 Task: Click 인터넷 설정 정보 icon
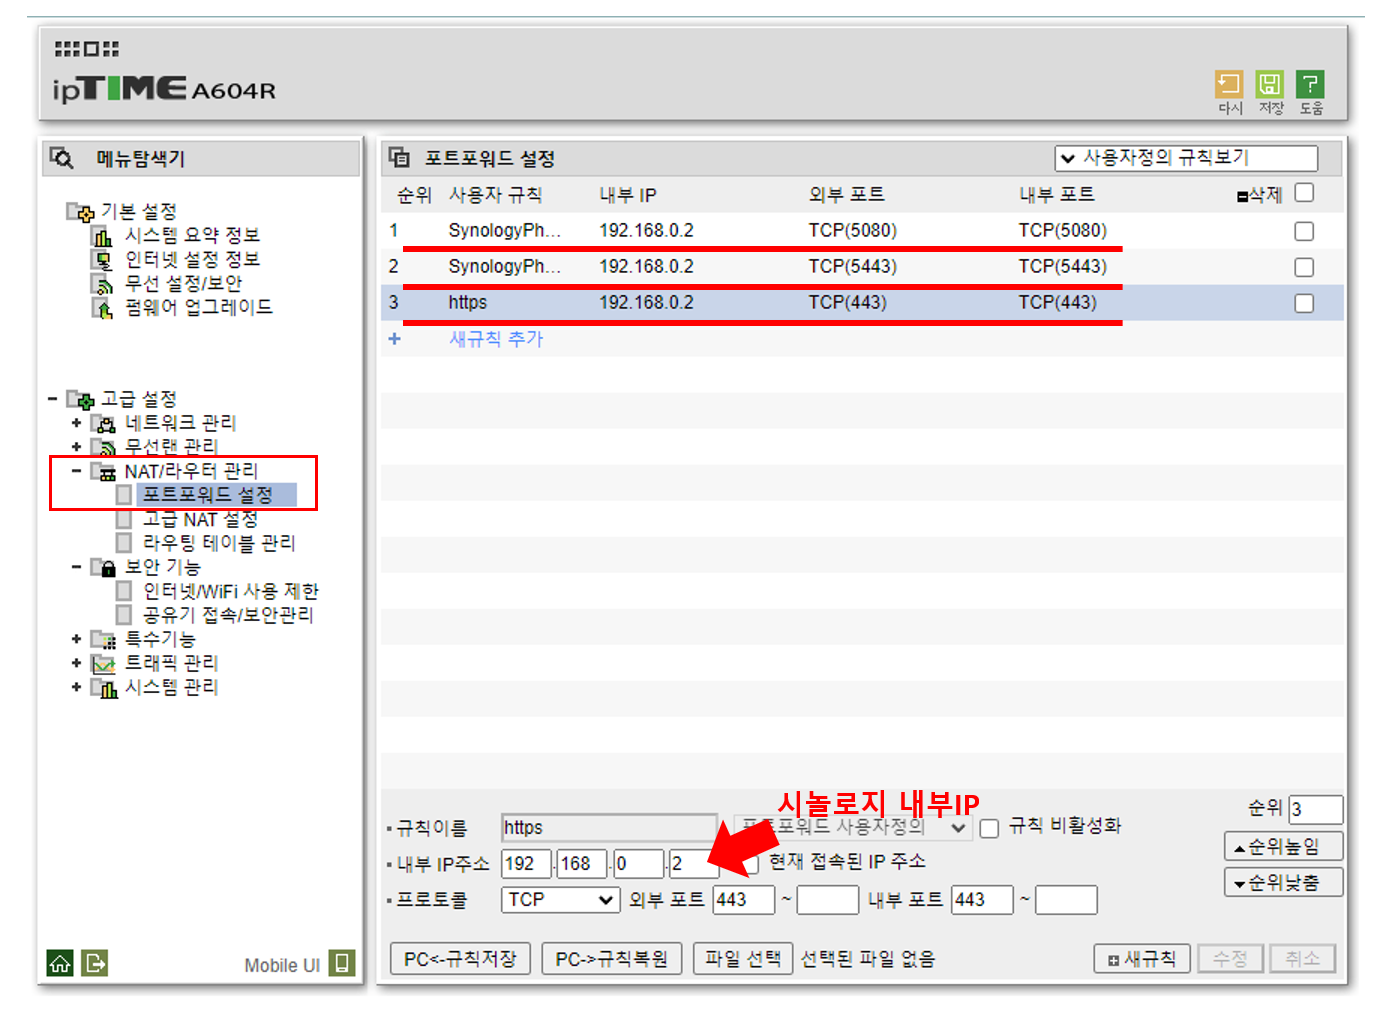pos(102,260)
